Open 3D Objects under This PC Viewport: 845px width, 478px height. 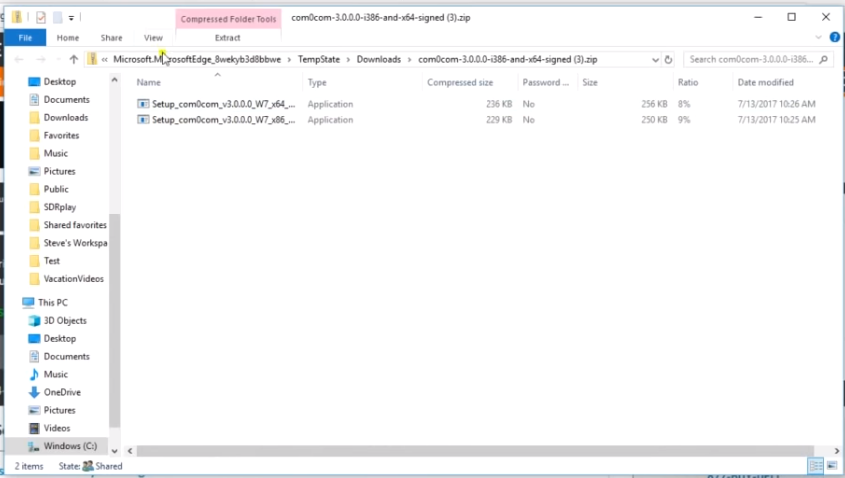point(65,321)
